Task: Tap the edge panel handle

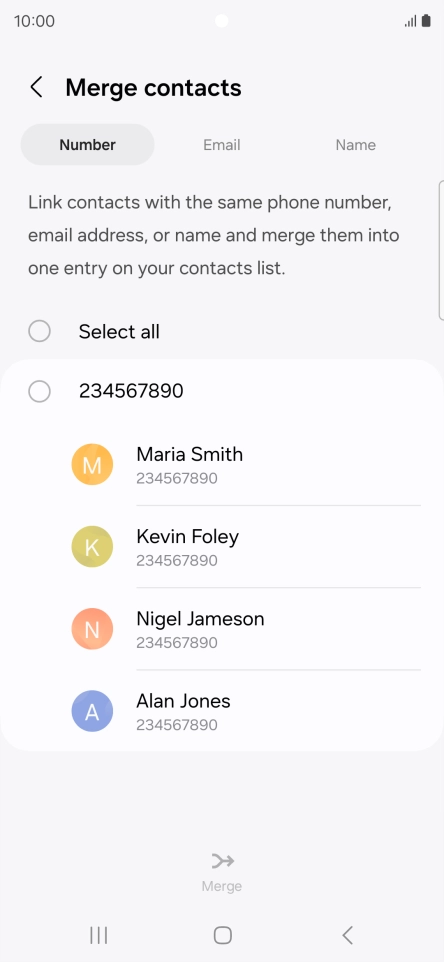Action: coord(441,250)
